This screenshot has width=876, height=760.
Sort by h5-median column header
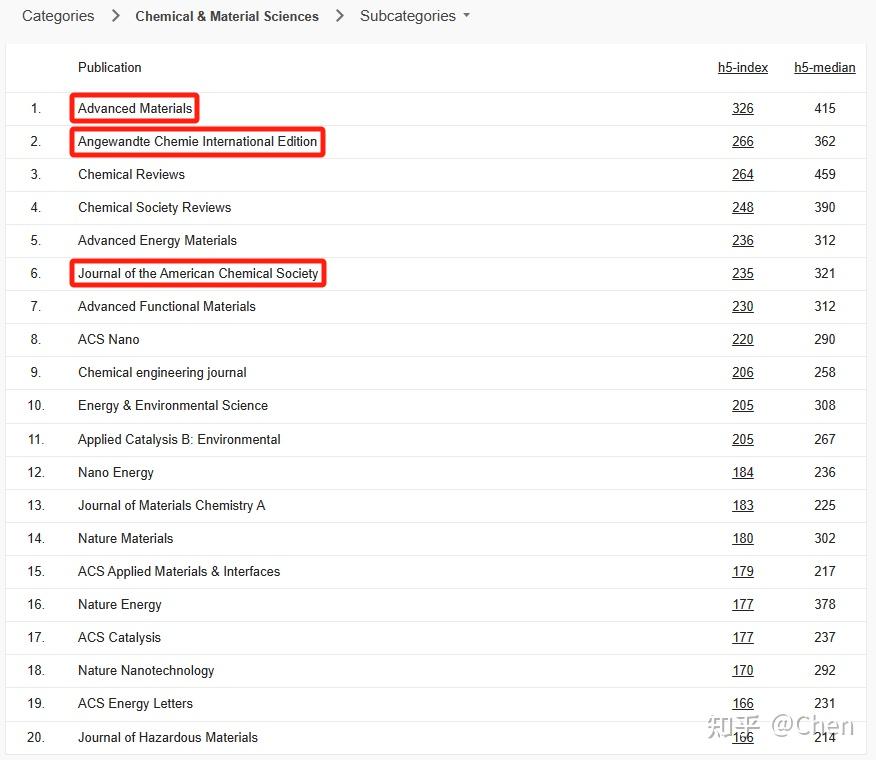point(825,68)
